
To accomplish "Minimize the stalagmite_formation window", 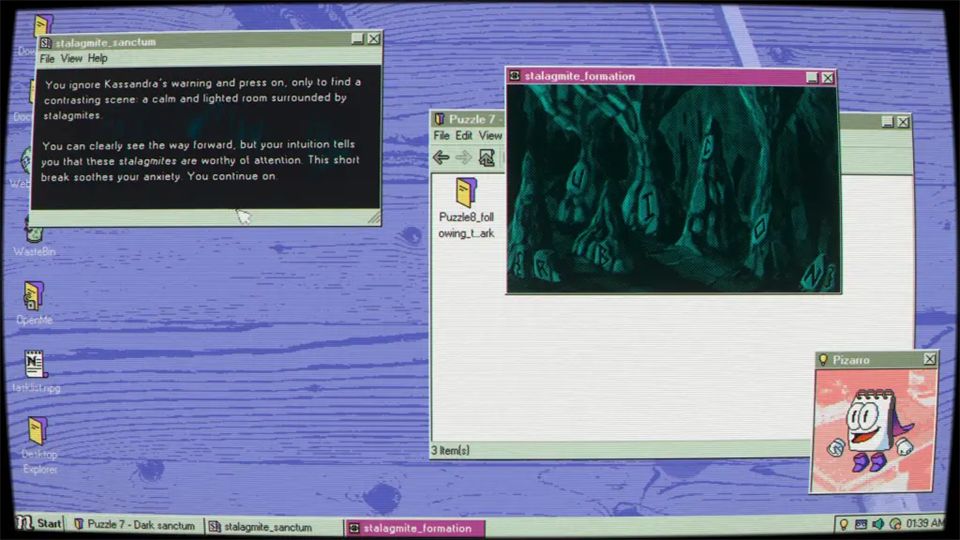I will point(812,78).
